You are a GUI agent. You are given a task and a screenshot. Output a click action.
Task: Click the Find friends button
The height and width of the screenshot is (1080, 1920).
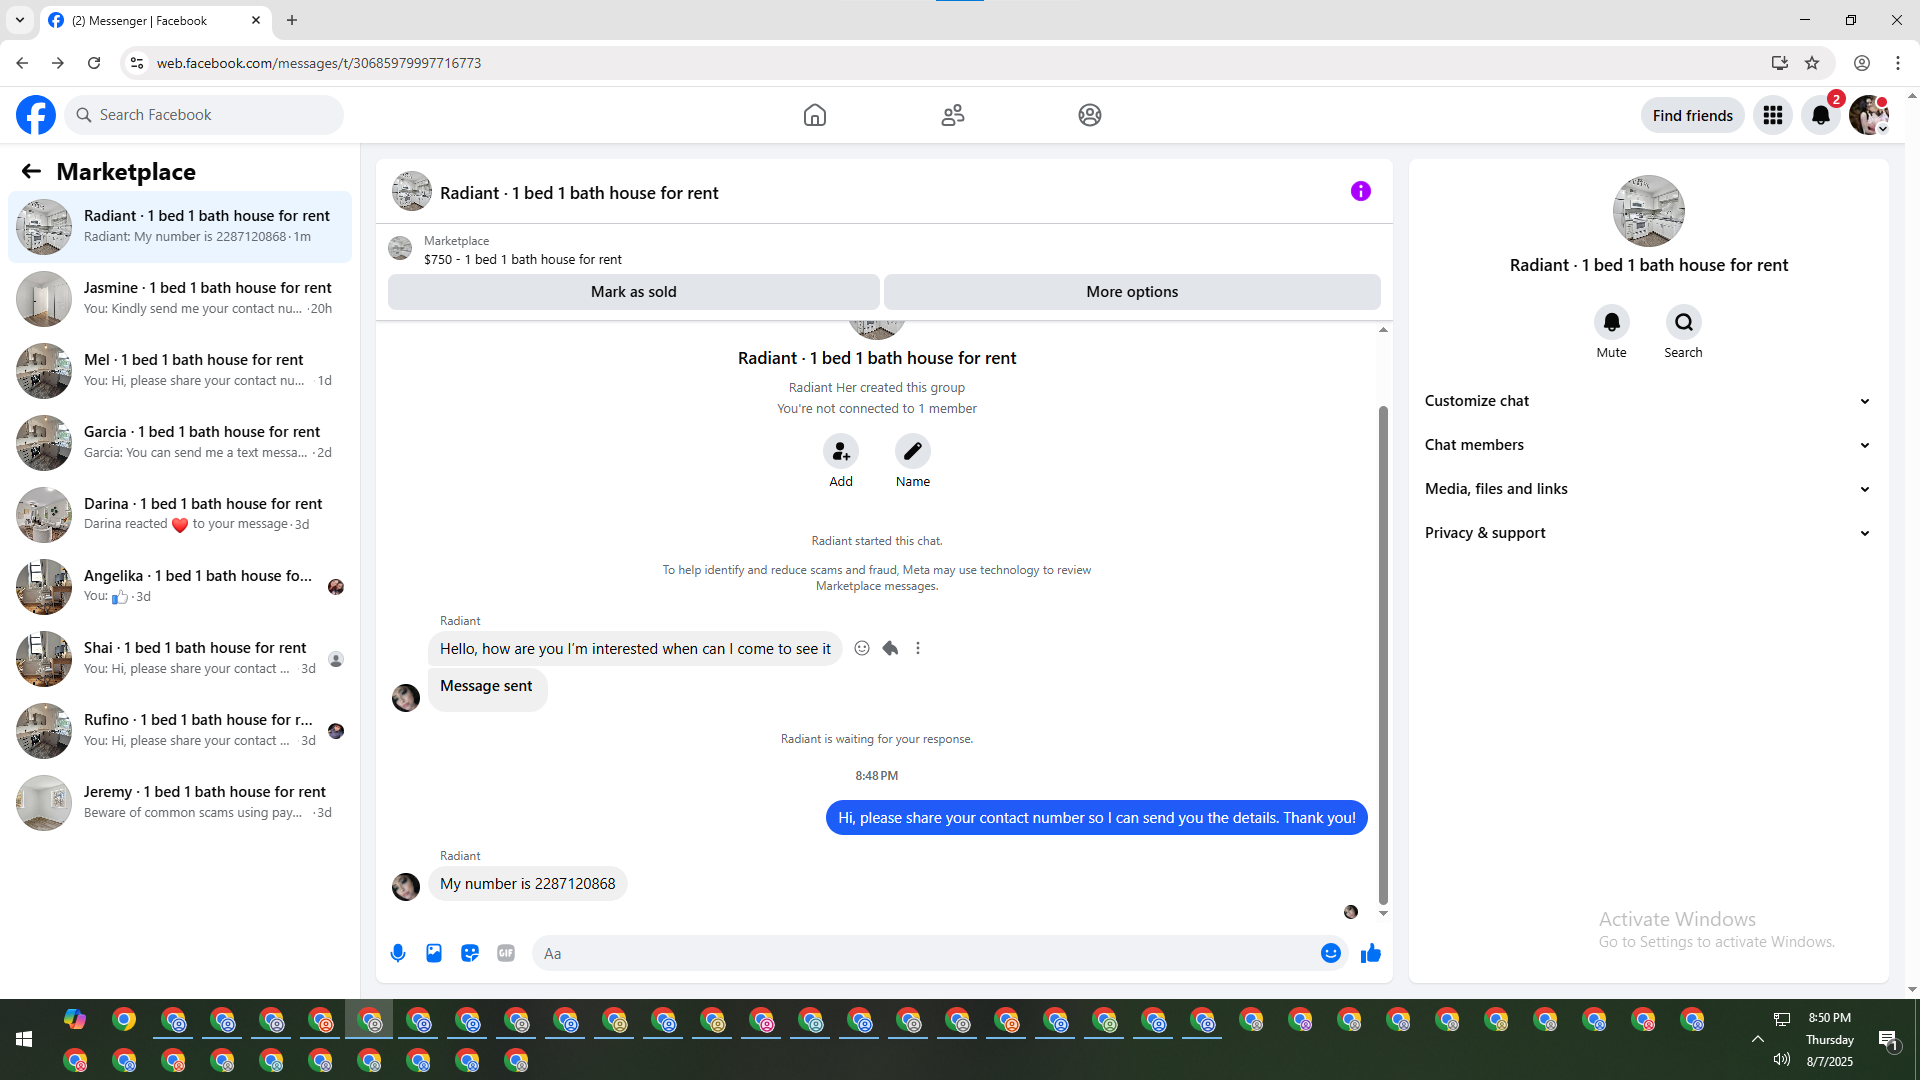pos(1693,115)
